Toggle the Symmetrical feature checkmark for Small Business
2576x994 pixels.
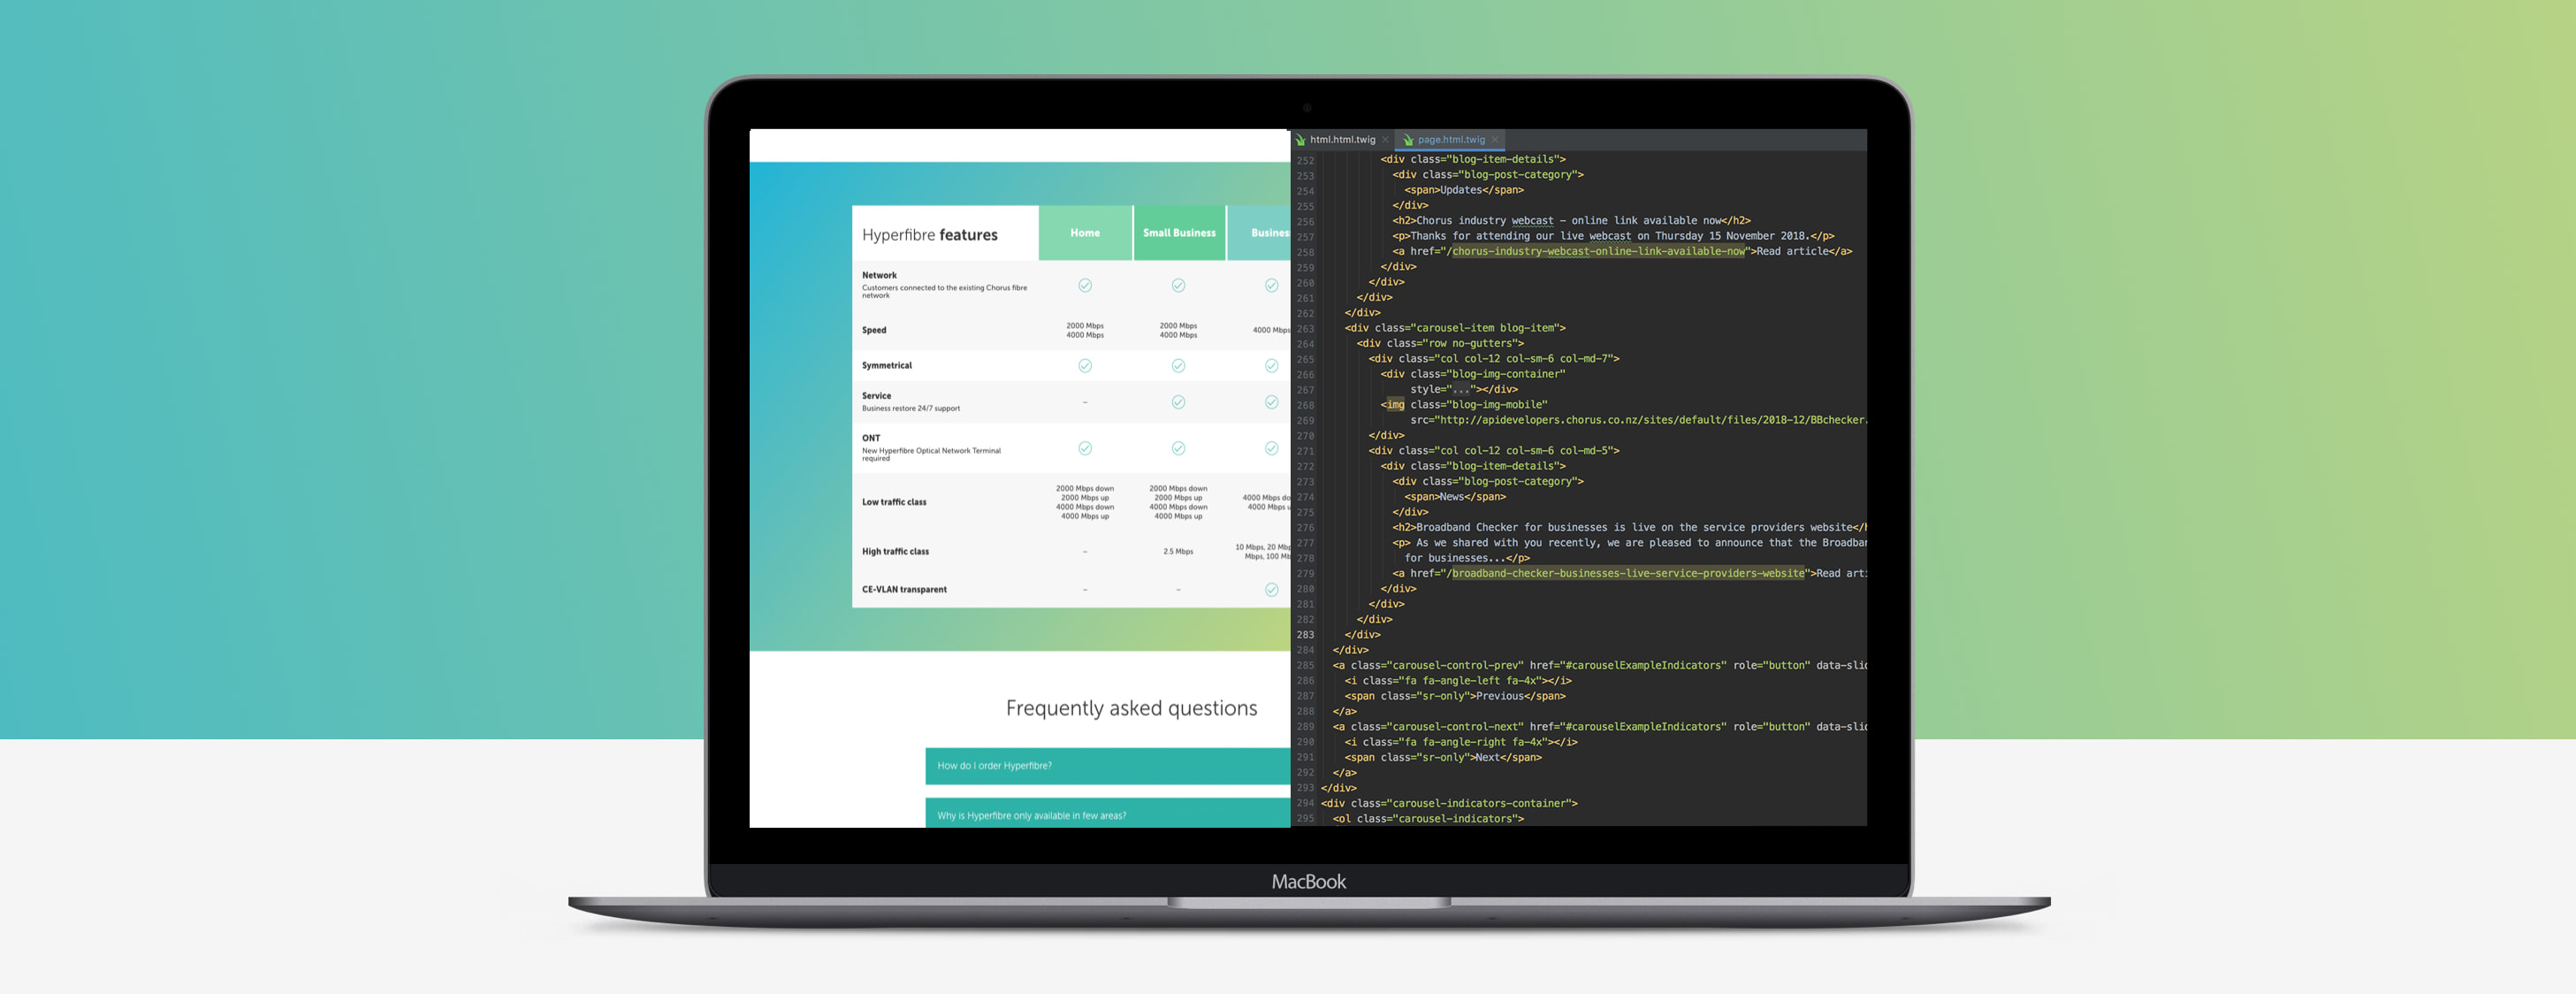click(x=1179, y=364)
